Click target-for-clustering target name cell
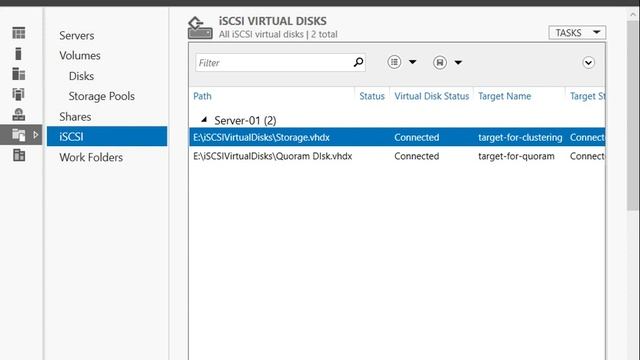Viewport: 640px width, 360px height. pyautogui.click(x=520, y=138)
